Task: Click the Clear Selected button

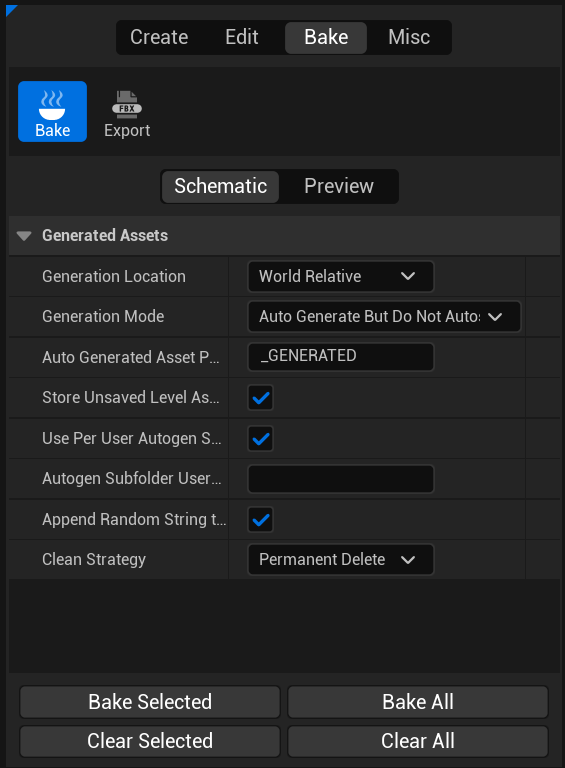Action: pos(150,741)
